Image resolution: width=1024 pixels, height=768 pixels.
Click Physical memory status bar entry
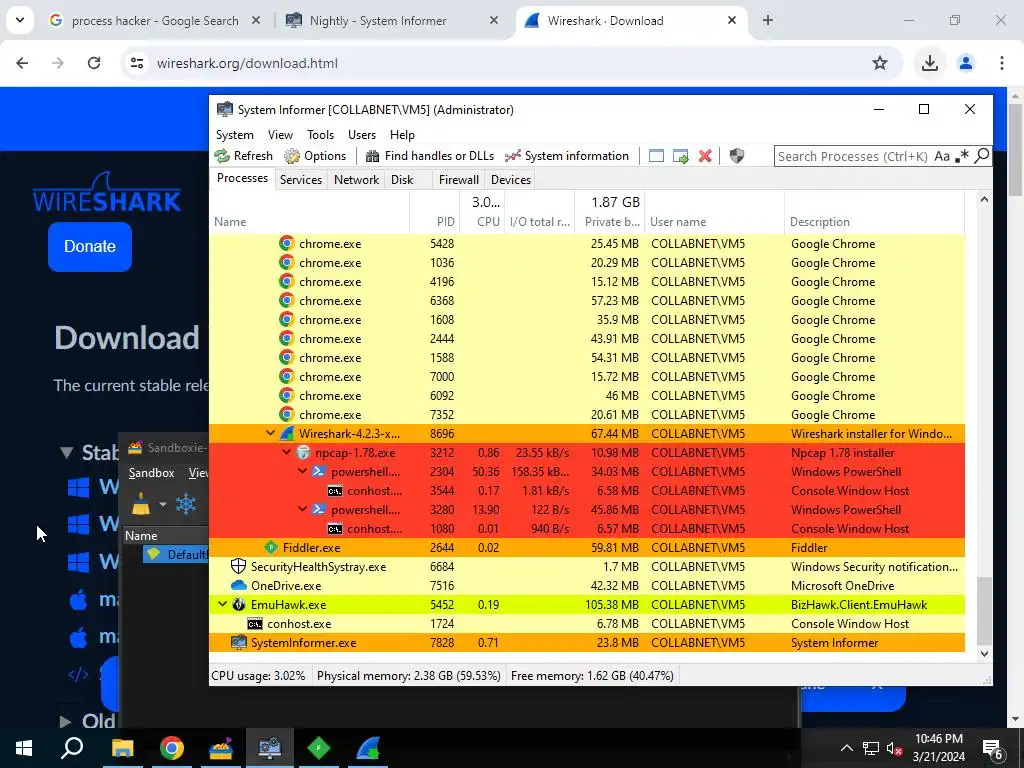click(x=409, y=676)
